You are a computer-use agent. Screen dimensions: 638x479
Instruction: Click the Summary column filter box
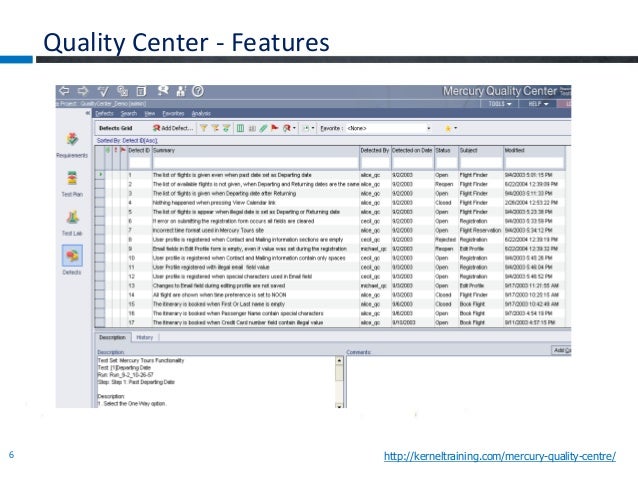256,163
